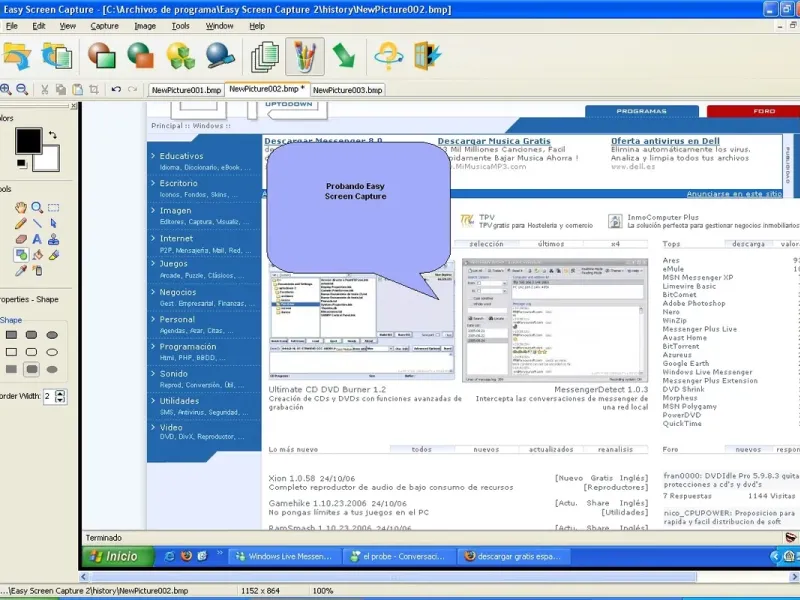
Task: Increase Border Width with the up arrow
Action: point(60,393)
